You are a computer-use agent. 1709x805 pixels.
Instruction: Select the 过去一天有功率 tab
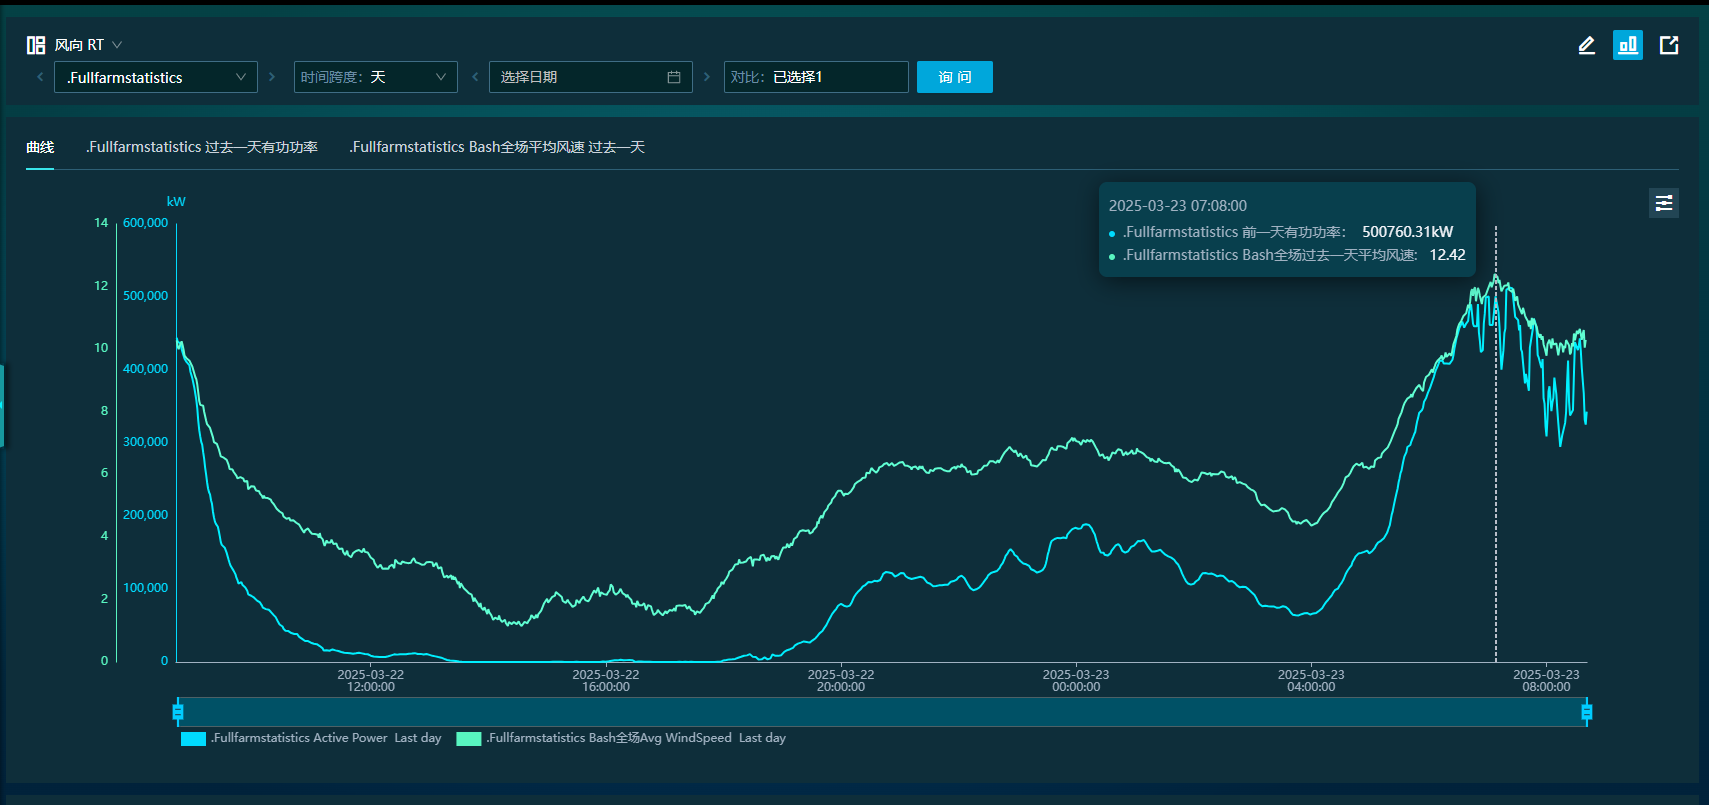pos(202,147)
